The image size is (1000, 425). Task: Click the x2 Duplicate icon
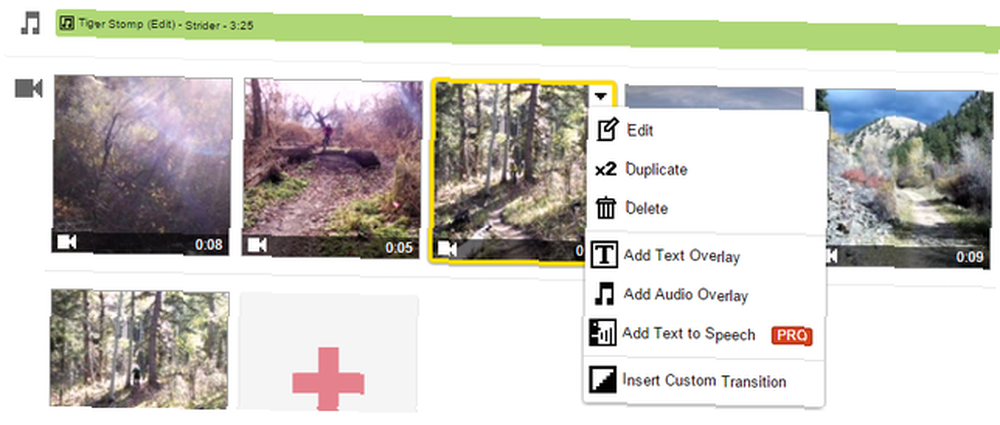point(605,170)
